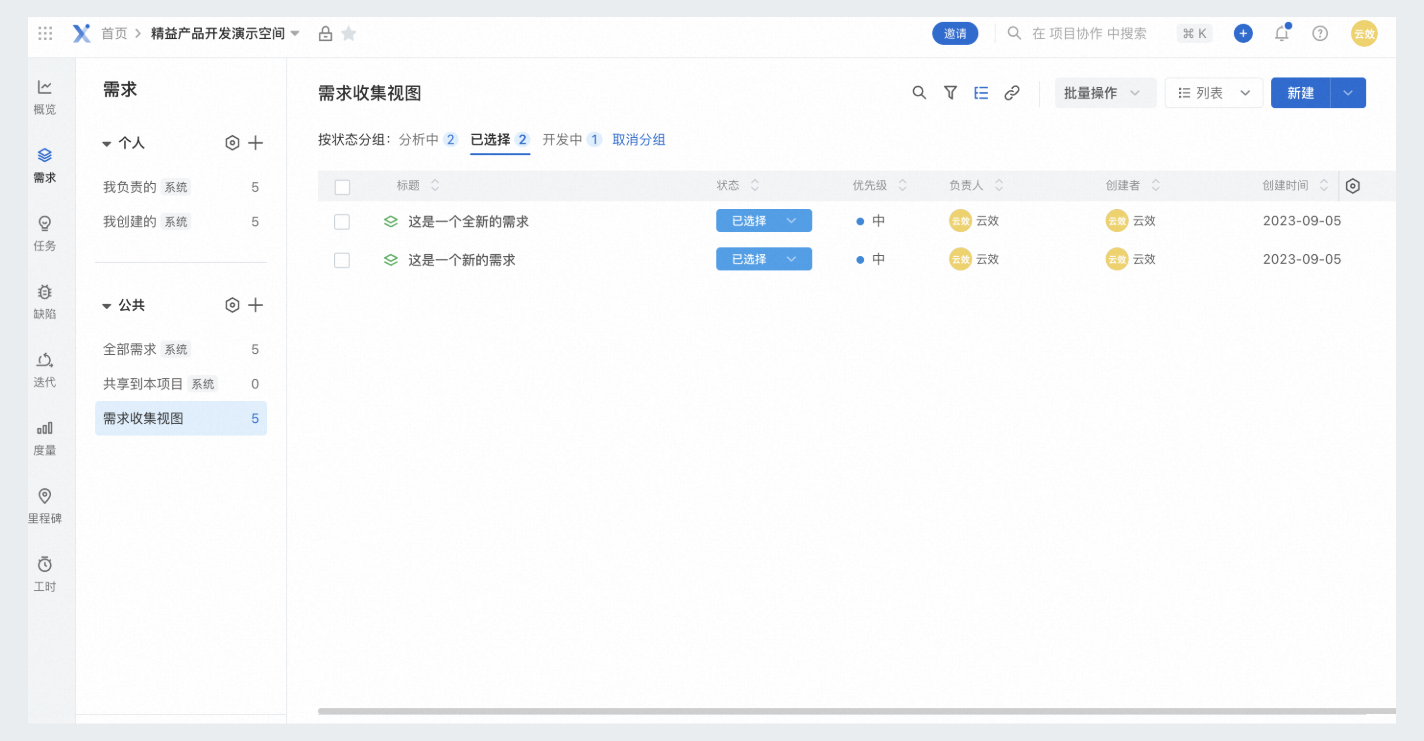Add a view with plus beside 公共
The image size is (1424, 741).
point(256,305)
